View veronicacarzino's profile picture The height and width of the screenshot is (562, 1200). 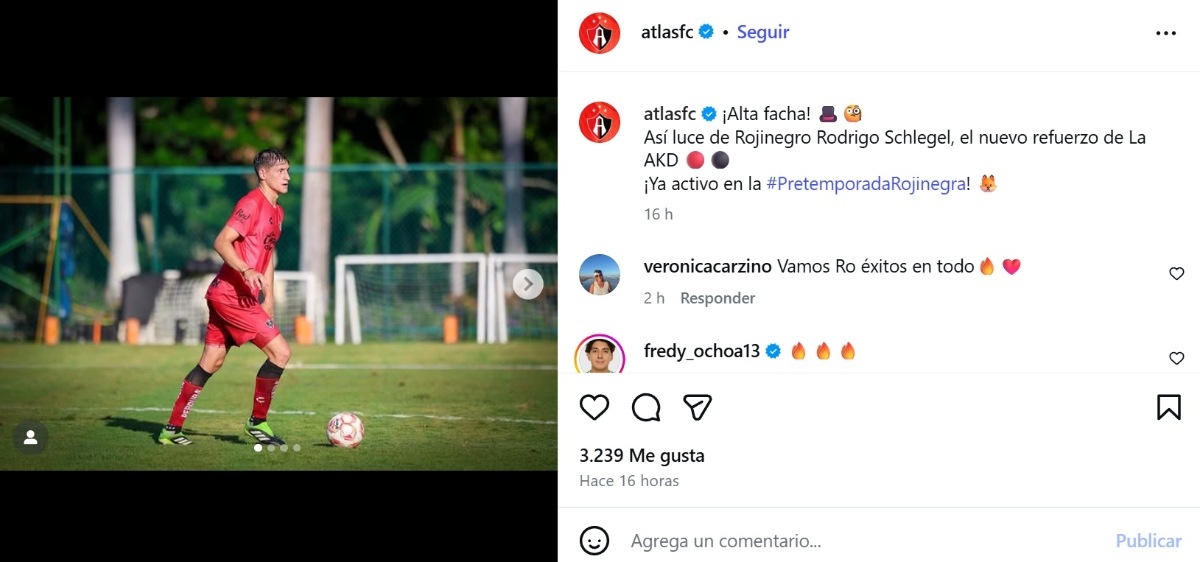pos(600,275)
